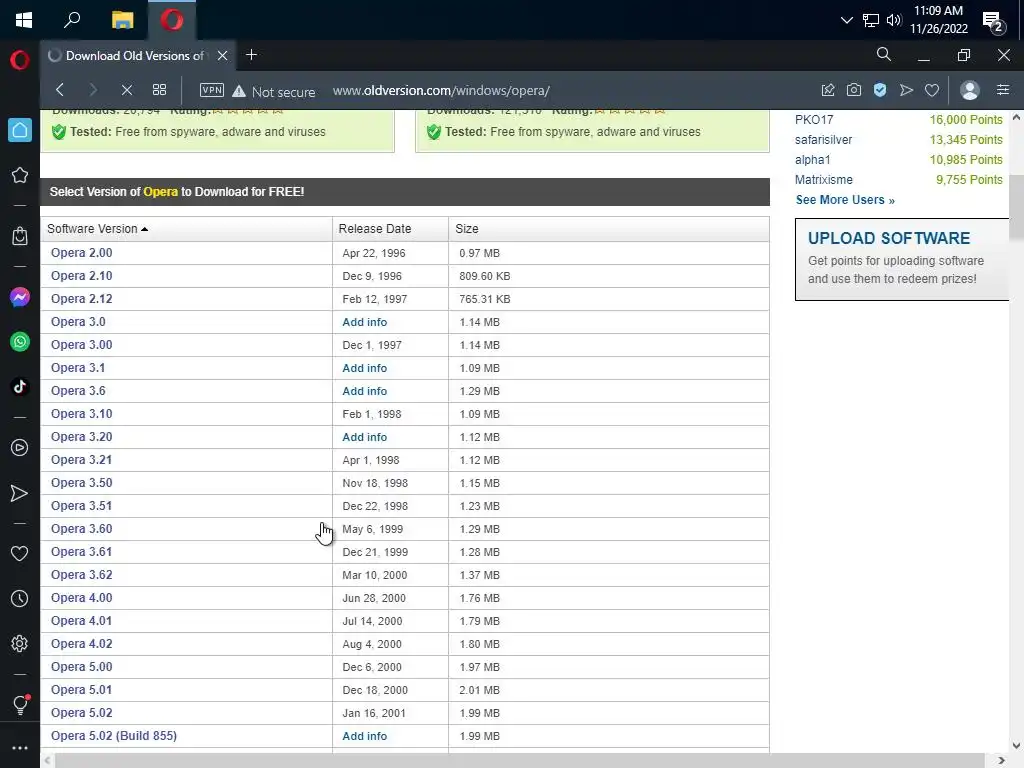The height and width of the screenshot is (768, 1024).
Task: Take a snapshot with camera icon
Action: (854, 90)
